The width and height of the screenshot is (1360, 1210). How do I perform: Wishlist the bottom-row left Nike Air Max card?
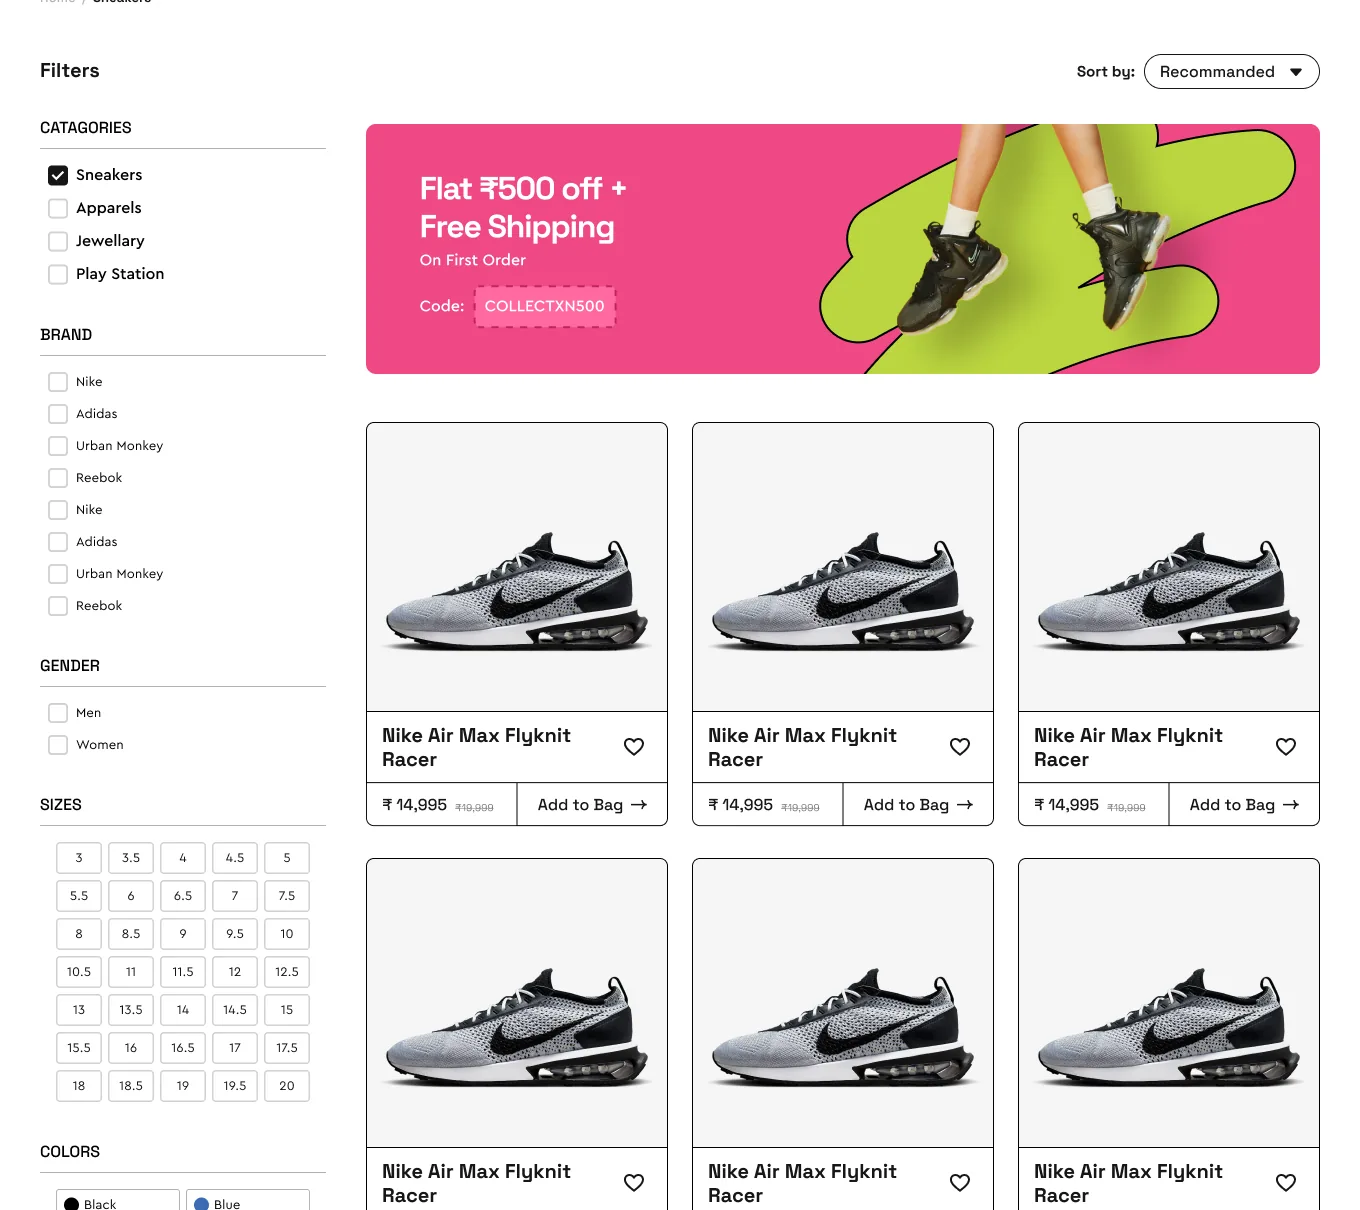pyautogui.click(x=634, y=1183)
